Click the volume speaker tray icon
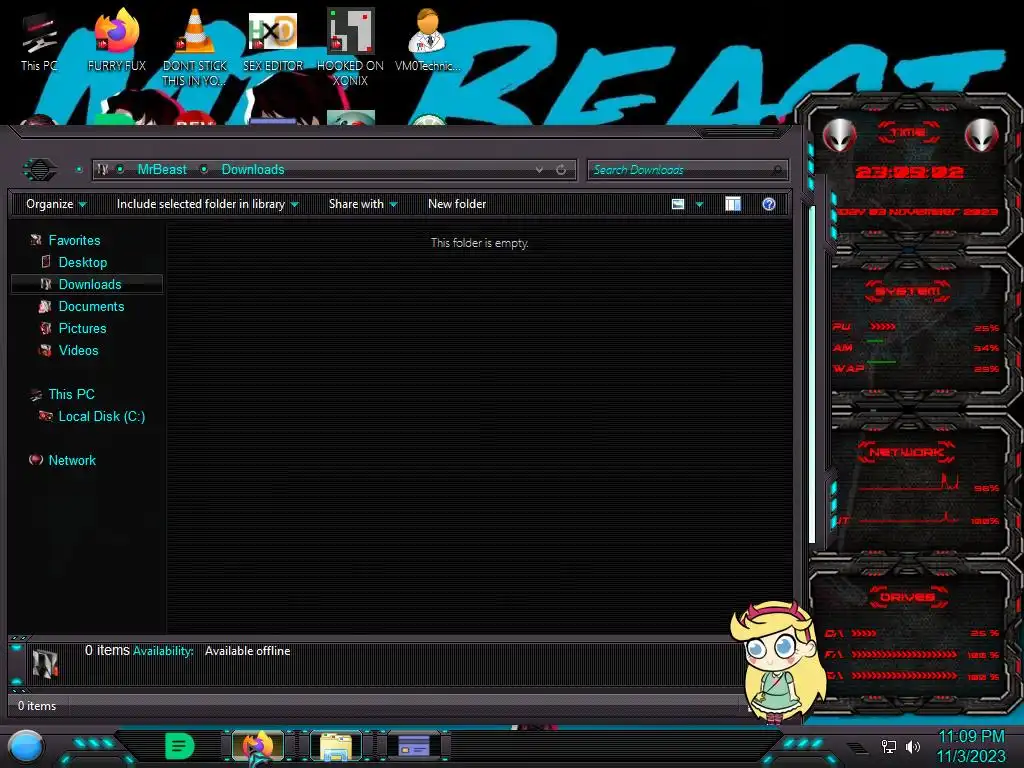Image resolution: width=1024 pixels, height=768 pixels. click(912, 746)
